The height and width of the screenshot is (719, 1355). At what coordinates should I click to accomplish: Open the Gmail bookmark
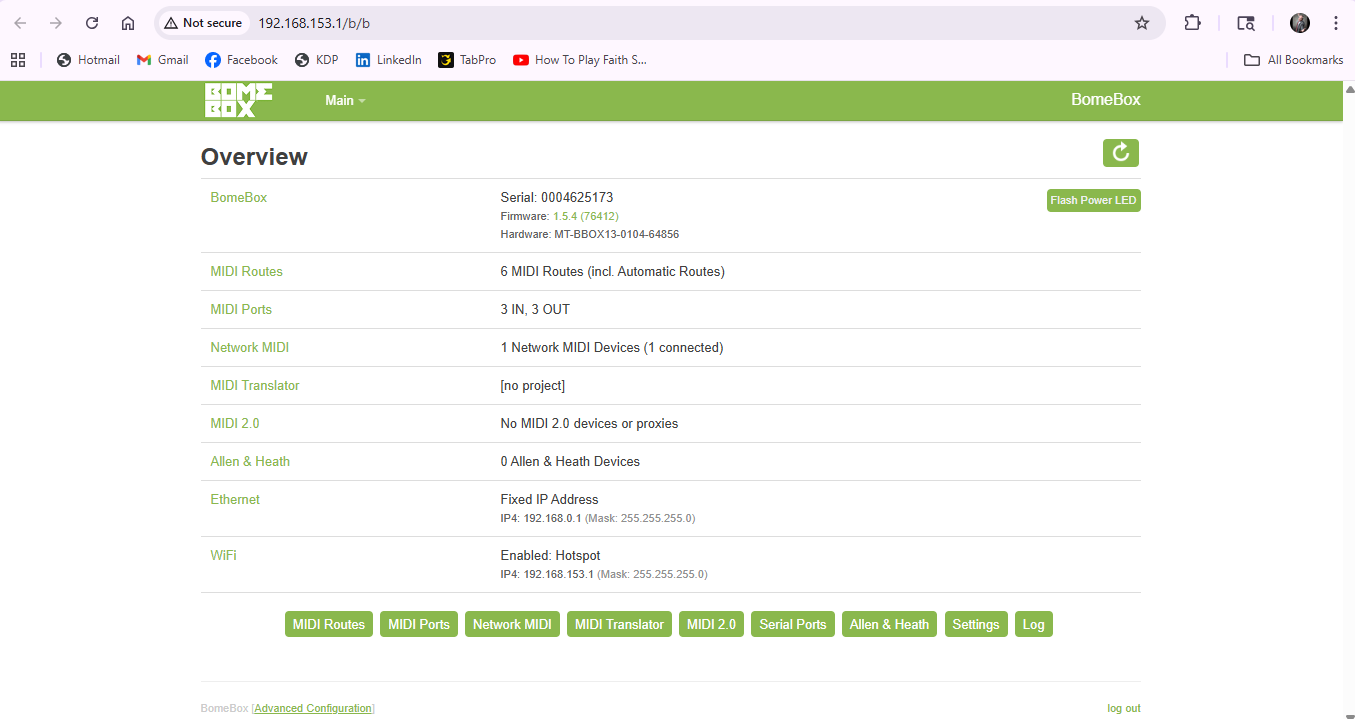click(x=163, y=60)
